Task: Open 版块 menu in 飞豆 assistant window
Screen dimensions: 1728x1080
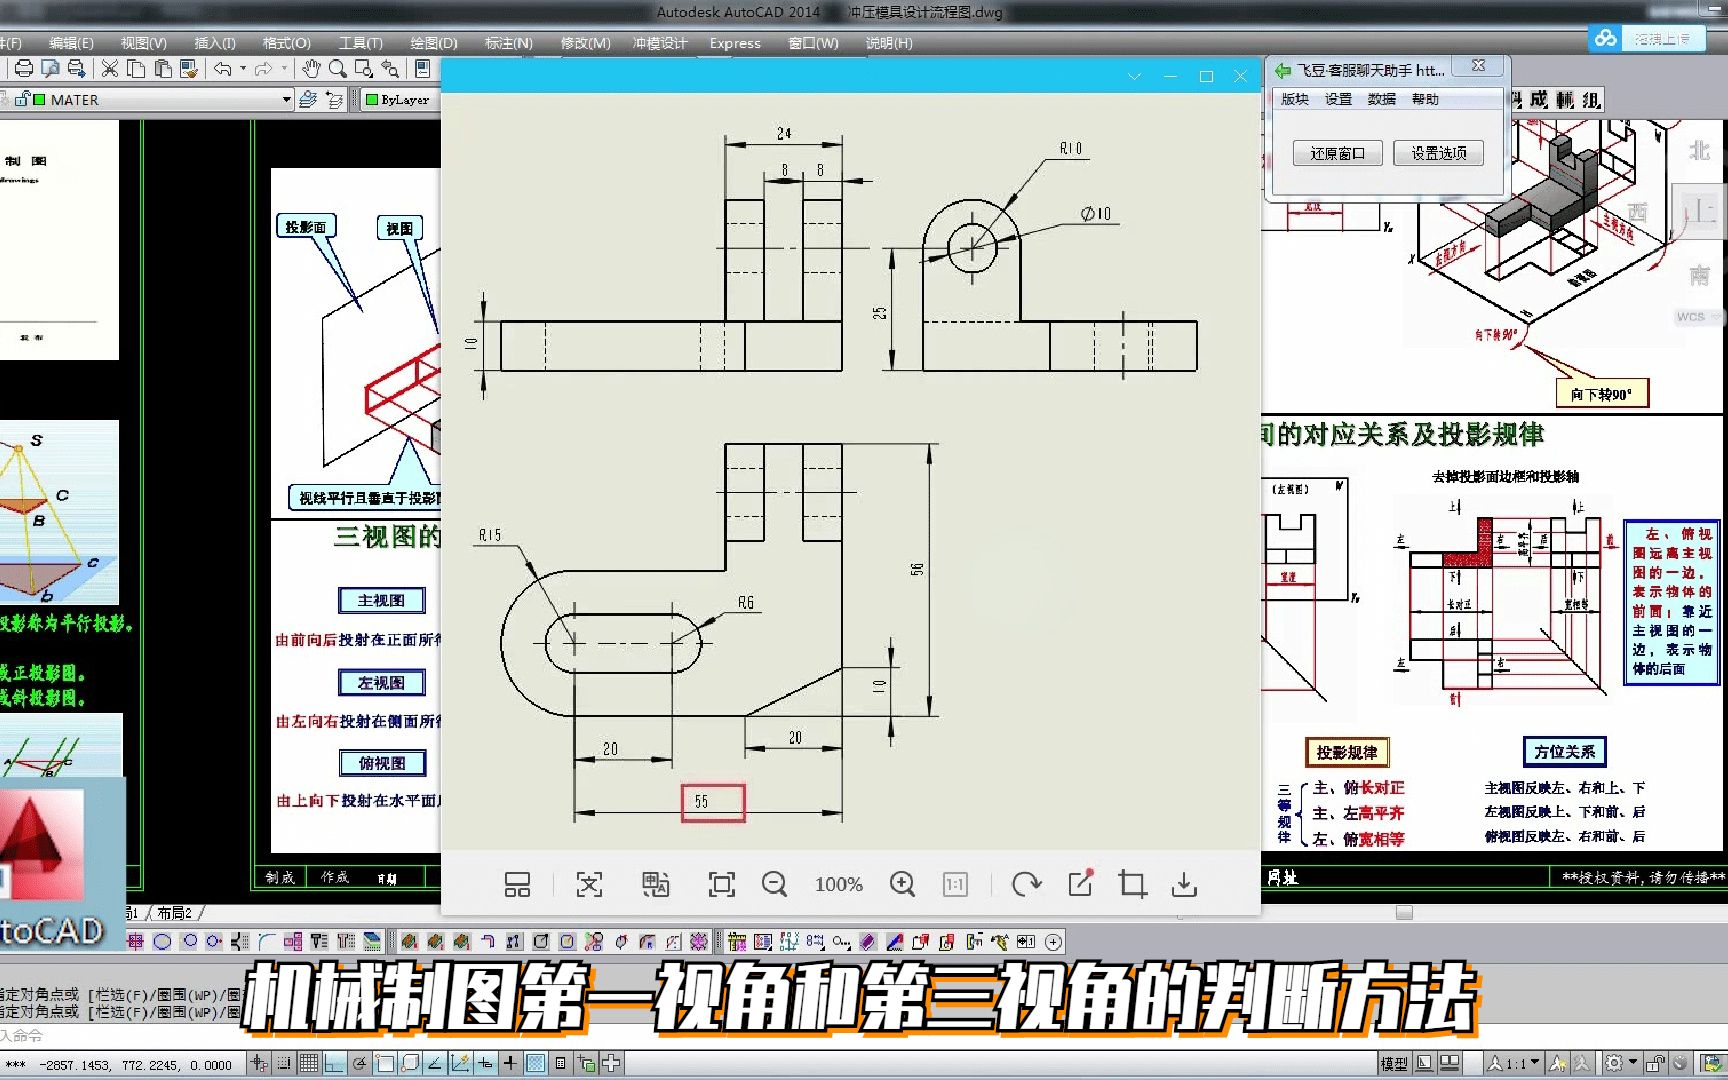Action: [x=1294, y=99]
